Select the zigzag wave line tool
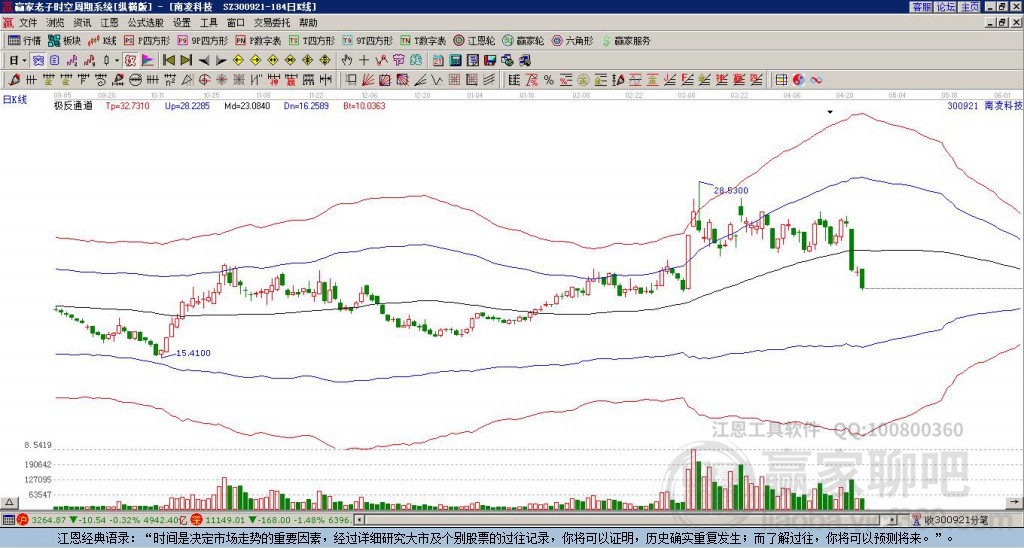The height and width of the screenshot is (548, 1024). 436,80
